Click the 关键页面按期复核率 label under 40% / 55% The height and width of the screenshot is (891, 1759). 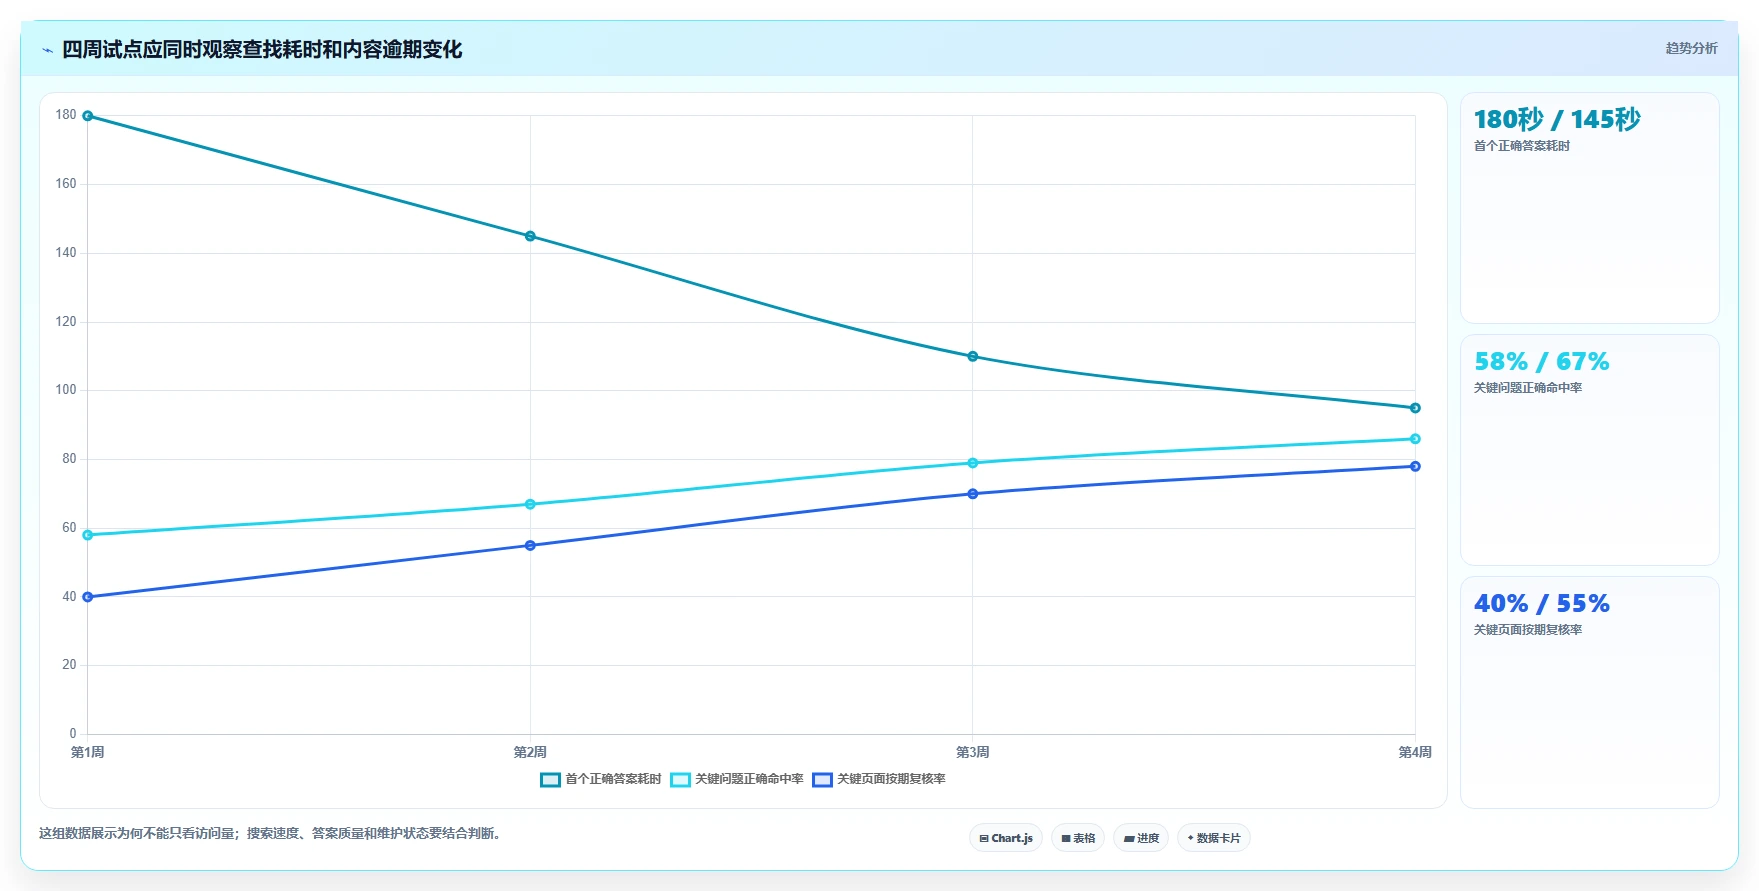point(1528,630)
